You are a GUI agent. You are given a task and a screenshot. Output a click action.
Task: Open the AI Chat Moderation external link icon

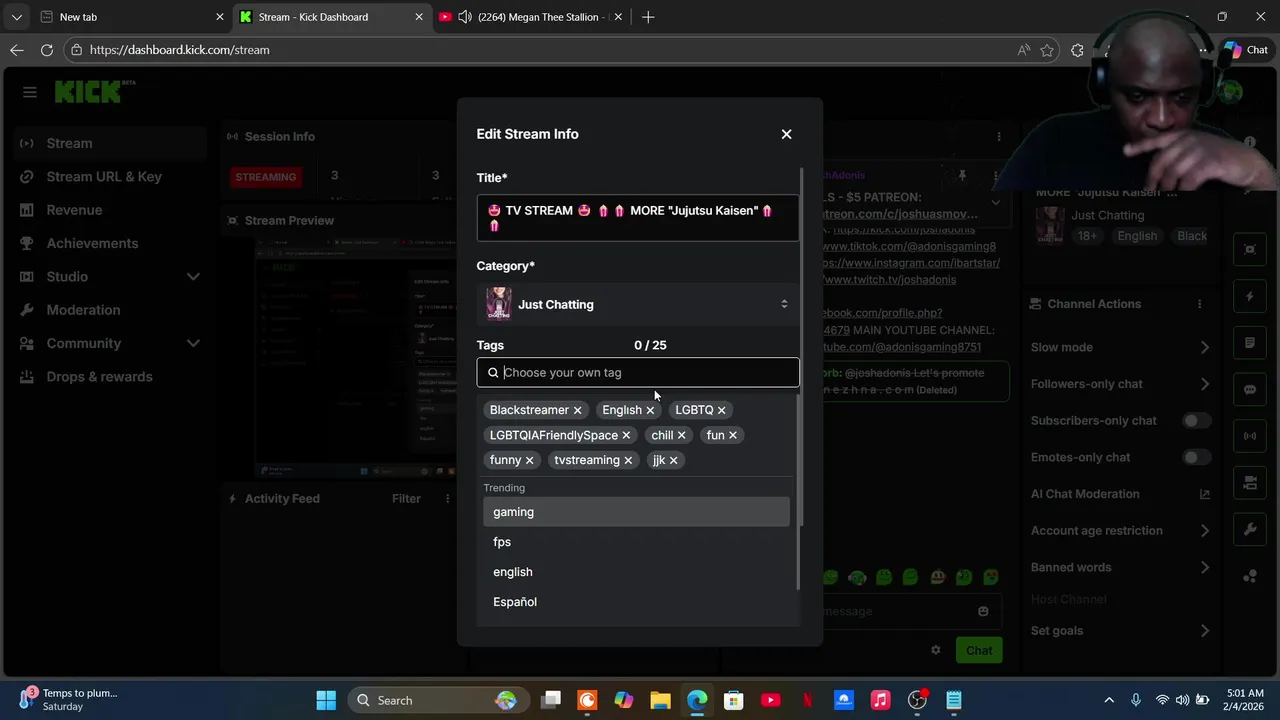point(1204,494)
